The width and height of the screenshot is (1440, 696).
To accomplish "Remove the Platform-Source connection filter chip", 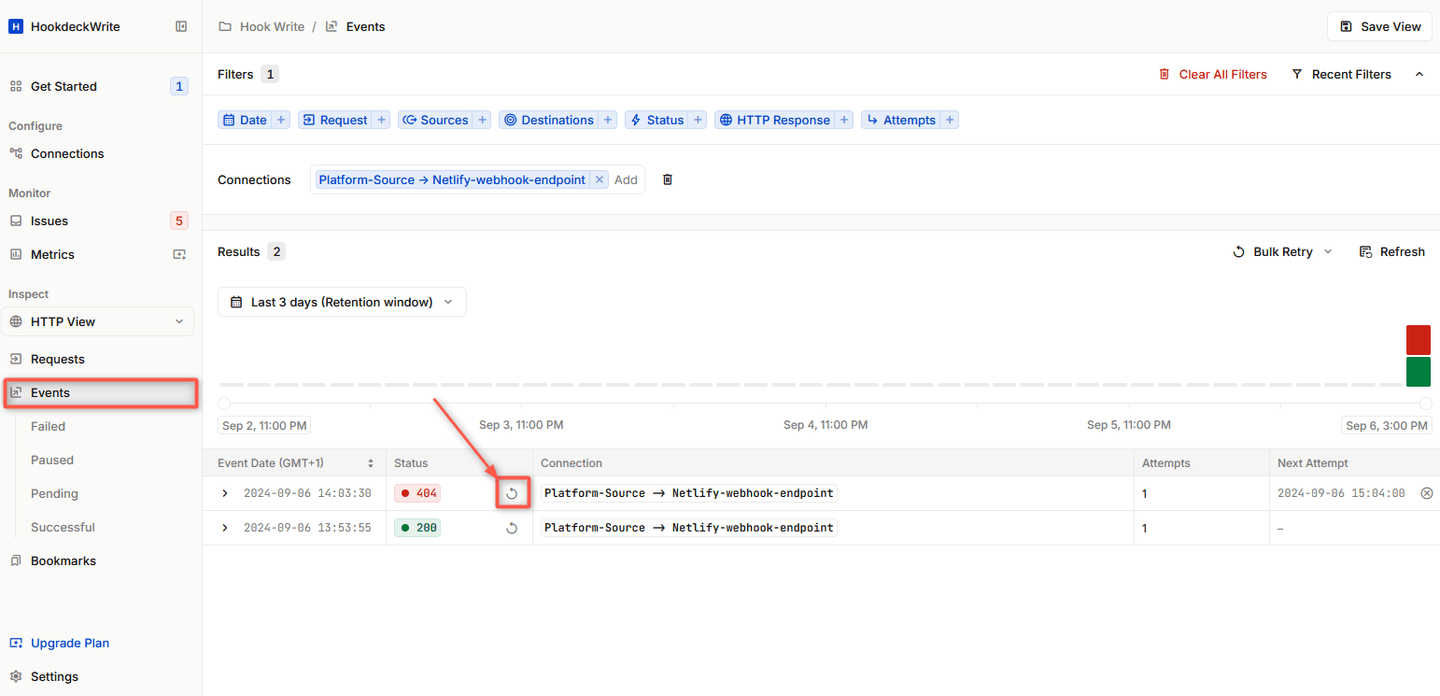I will 598,179.
